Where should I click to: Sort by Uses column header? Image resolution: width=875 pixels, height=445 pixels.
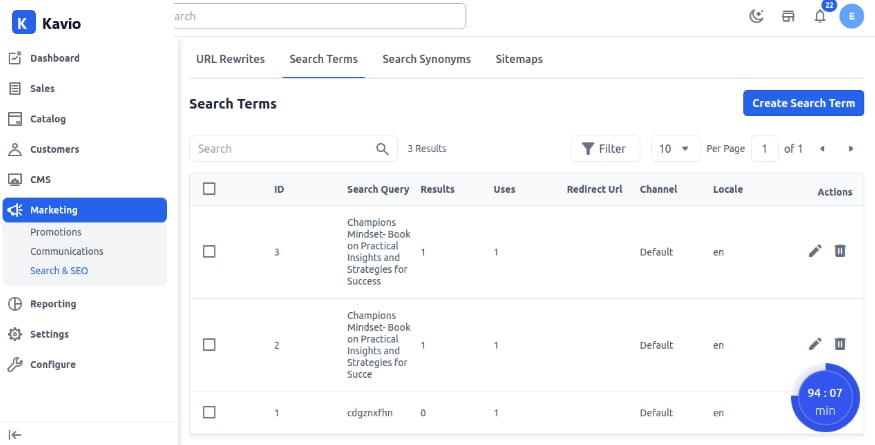(504, 189)
